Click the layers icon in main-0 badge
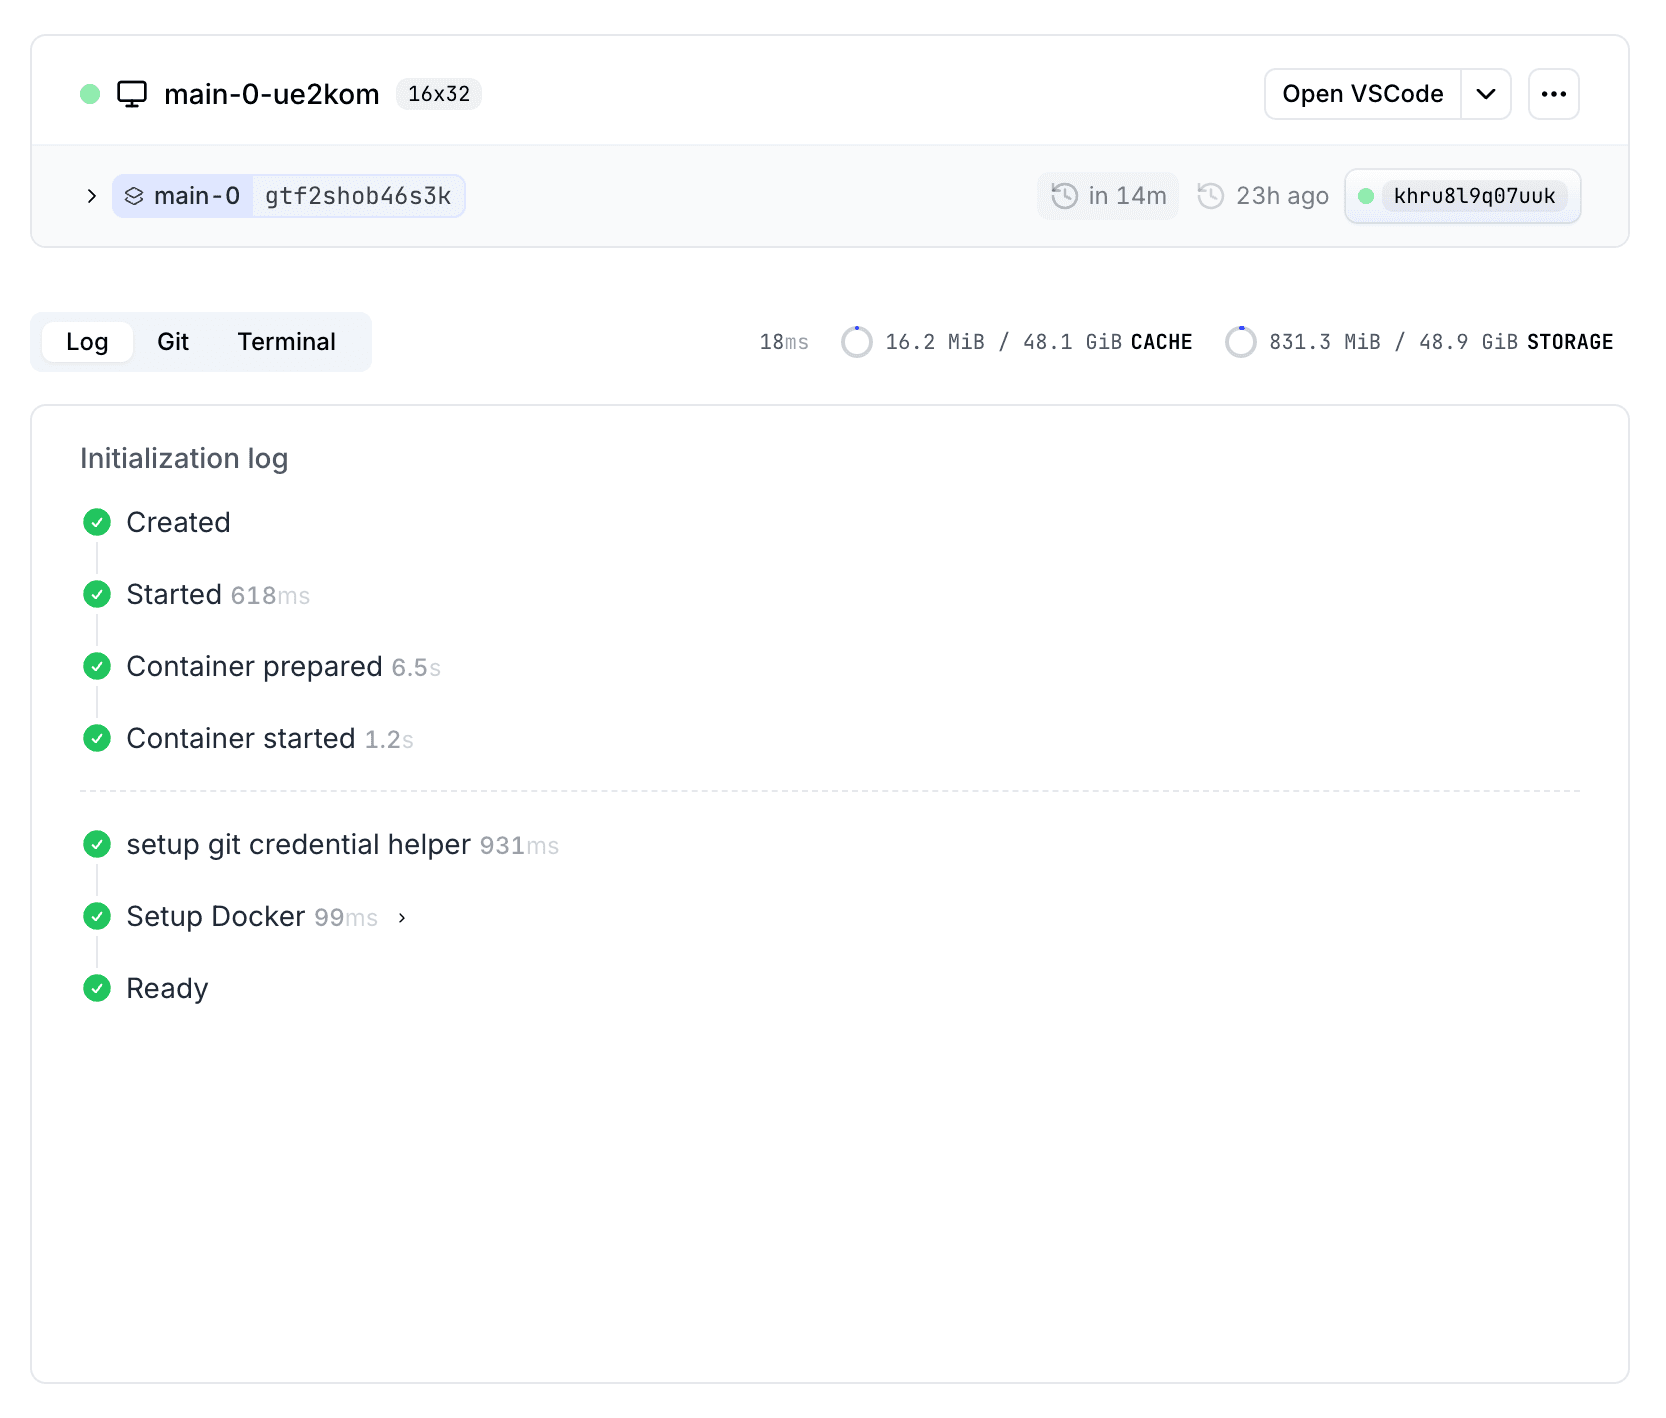The height and width of the screenshot is (1418, 1666). [x=134, y=196]
